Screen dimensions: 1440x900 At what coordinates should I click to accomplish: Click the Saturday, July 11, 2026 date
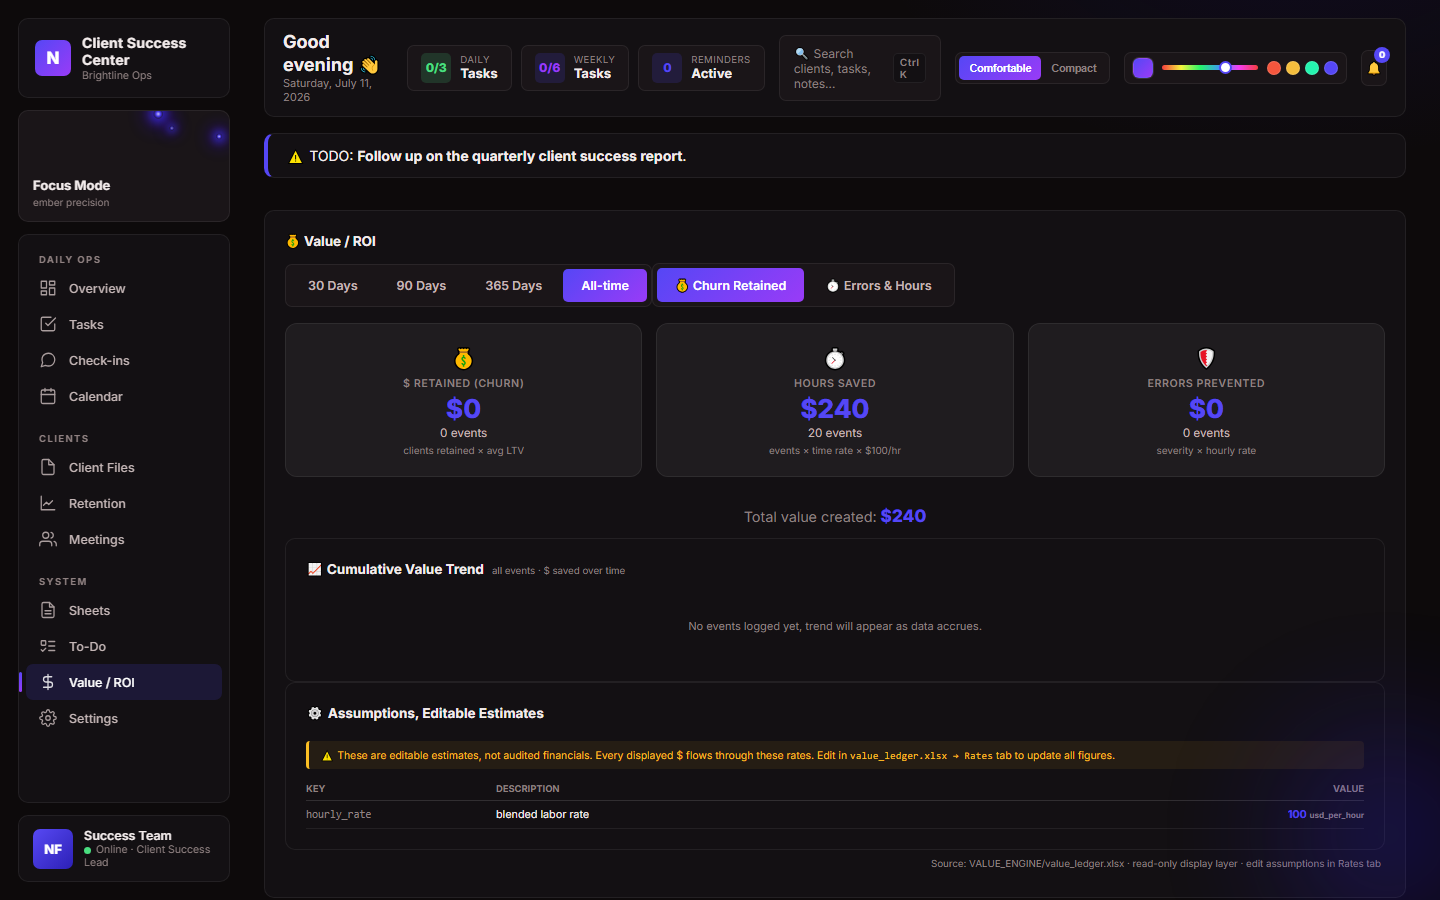[327, 90]
